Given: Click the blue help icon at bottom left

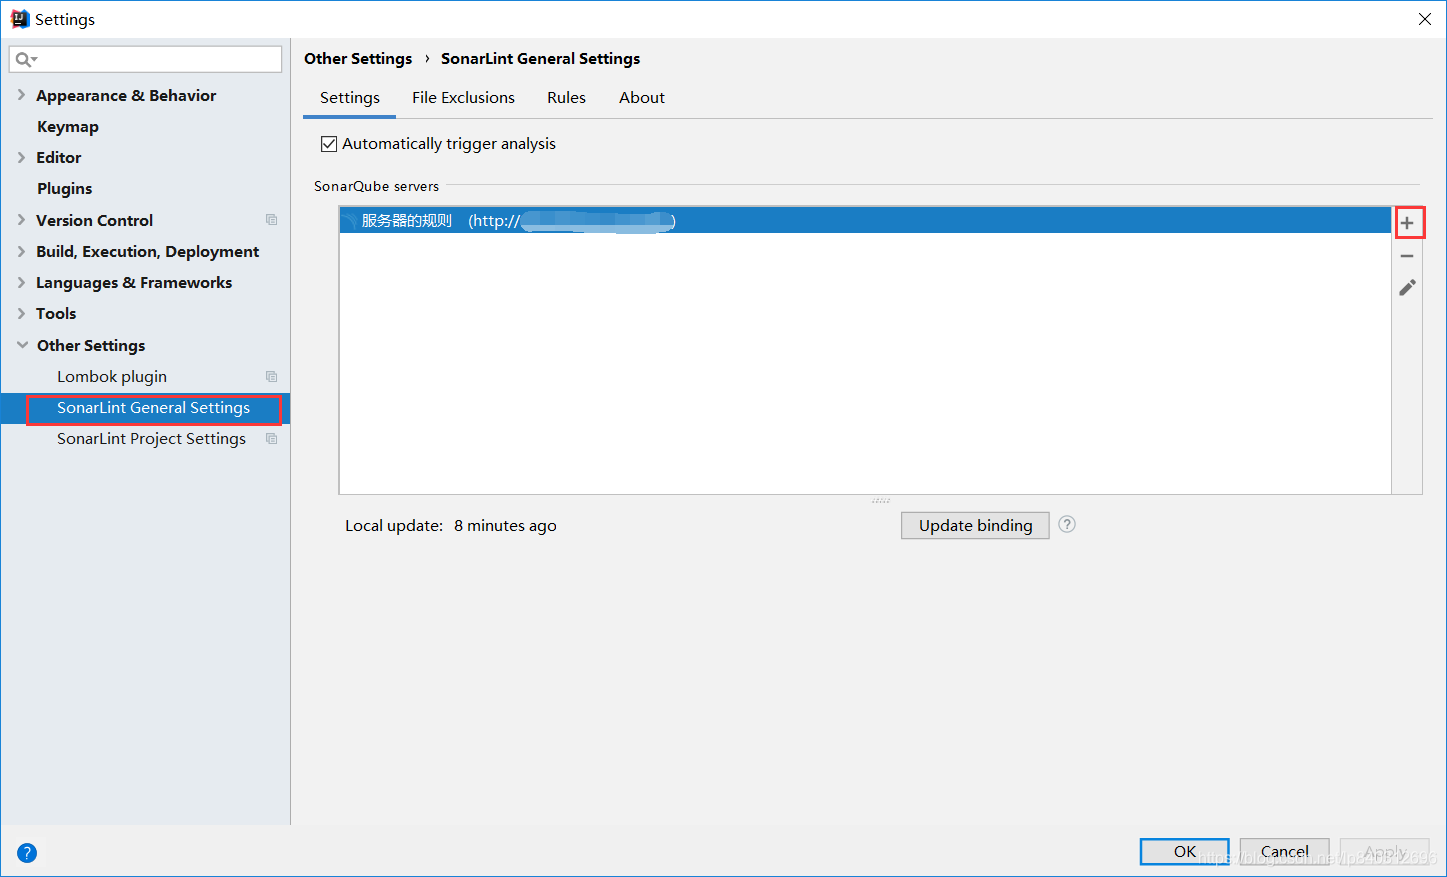Looking at the screenshot, I should pos(27,853).
